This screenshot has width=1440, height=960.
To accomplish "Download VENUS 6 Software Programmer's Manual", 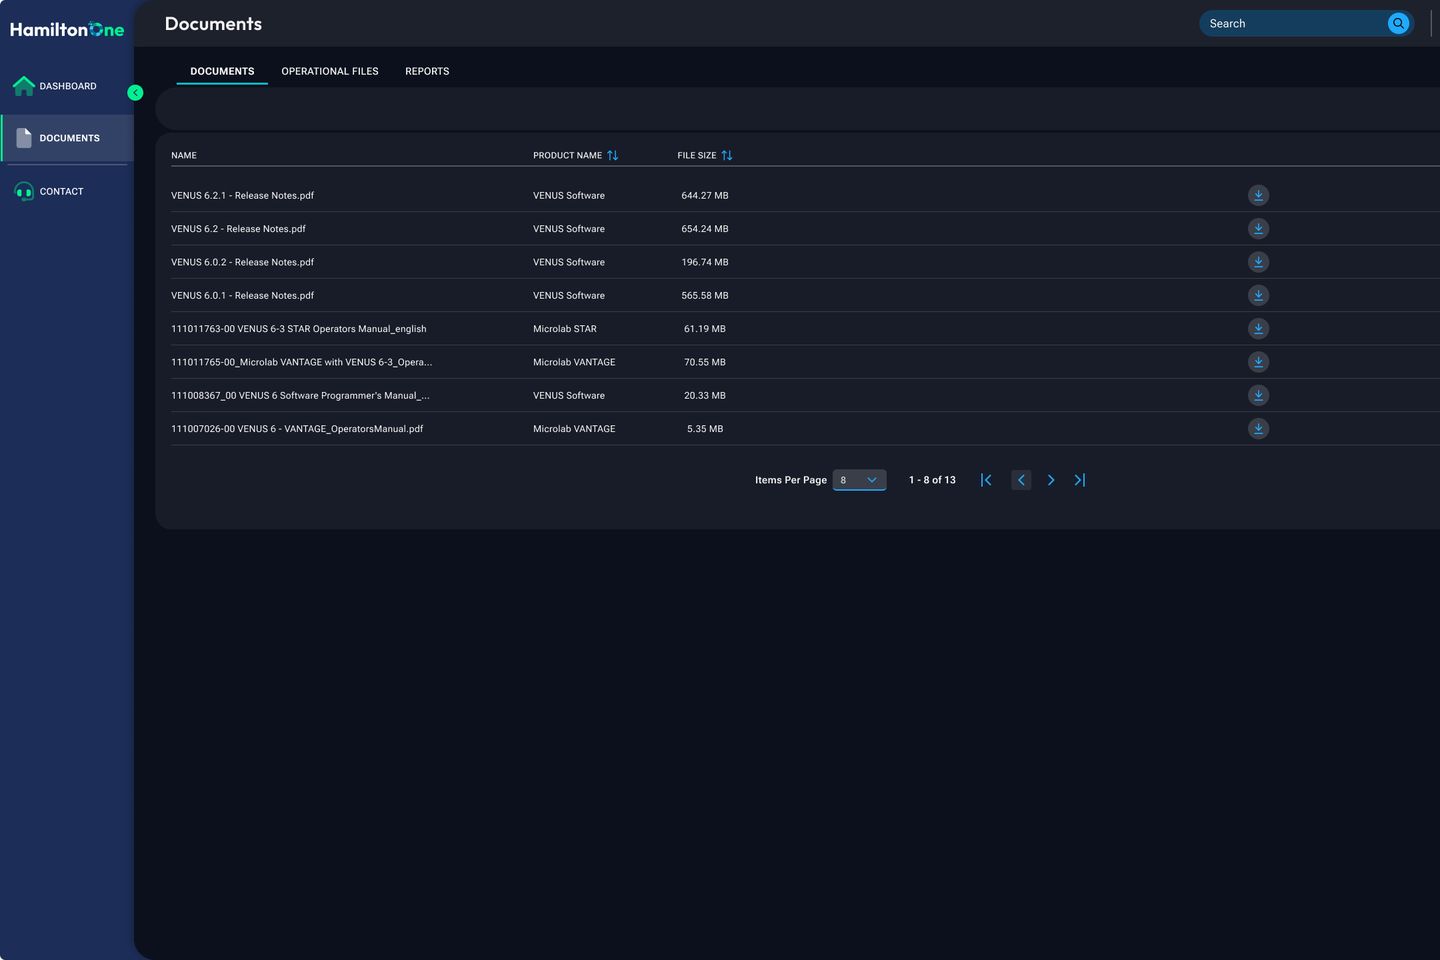I will (x=1258, y=395).
